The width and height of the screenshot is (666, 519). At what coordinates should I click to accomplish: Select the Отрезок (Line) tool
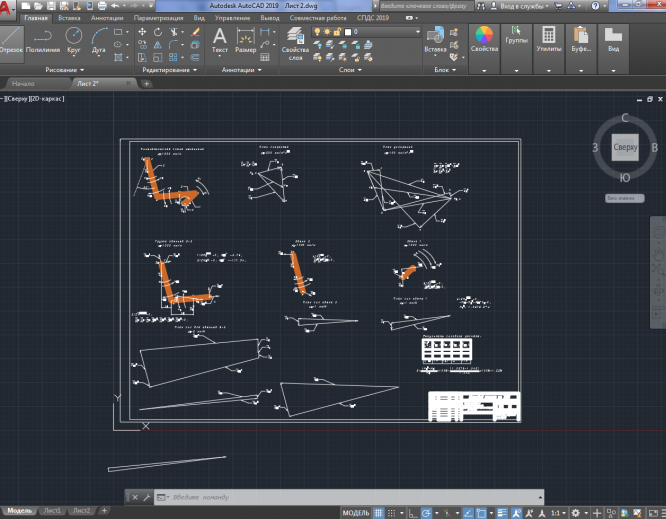(x=12, y=40)
